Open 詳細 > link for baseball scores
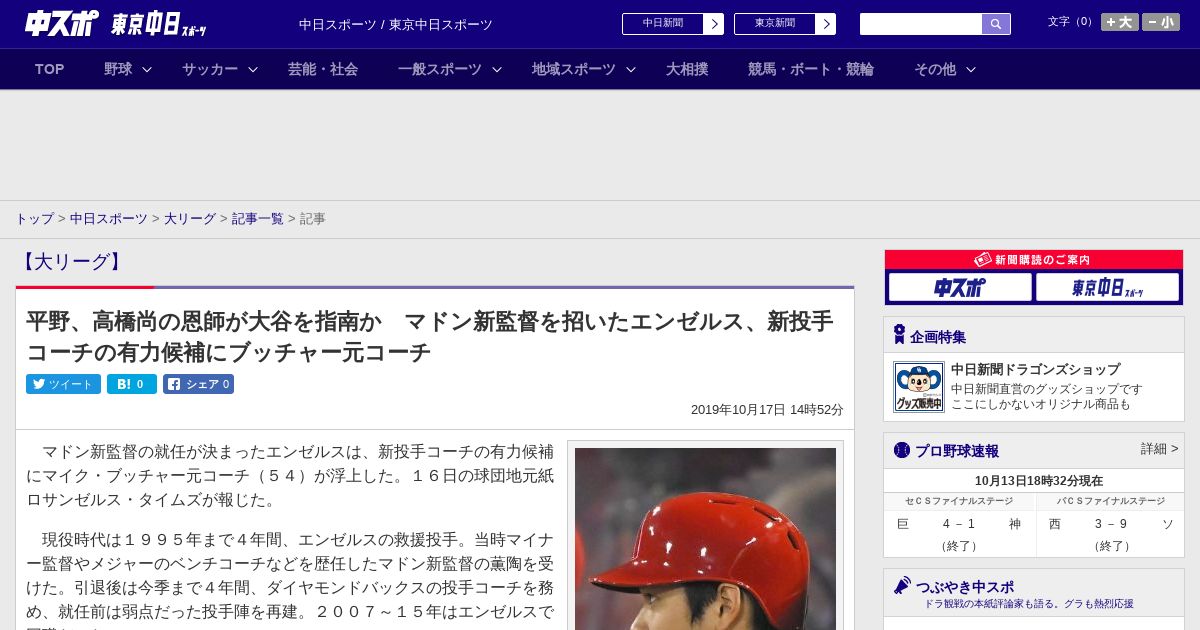The height and width of the screenshot is (630, 1200). [1160, 449]
